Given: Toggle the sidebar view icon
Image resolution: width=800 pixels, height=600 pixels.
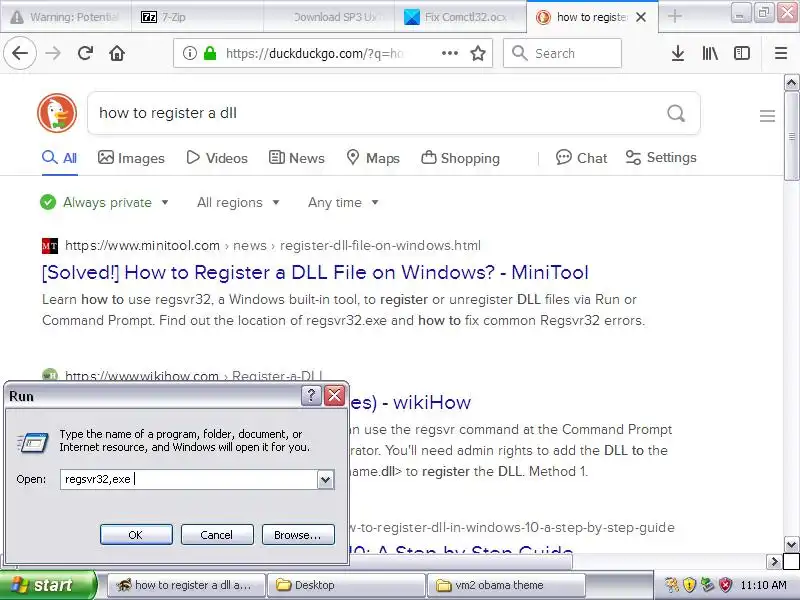Looking at the screenshot, I should click(x=741, y=53).
